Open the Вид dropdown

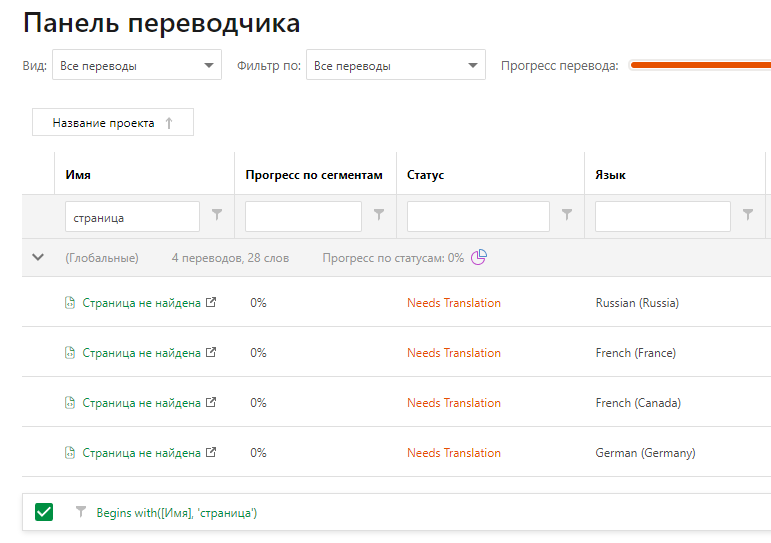[x=136, y=66]
